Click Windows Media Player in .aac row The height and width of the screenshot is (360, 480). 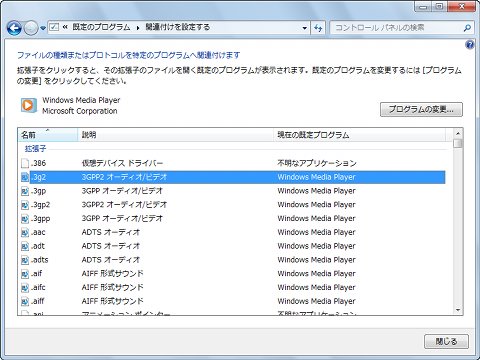316,232
